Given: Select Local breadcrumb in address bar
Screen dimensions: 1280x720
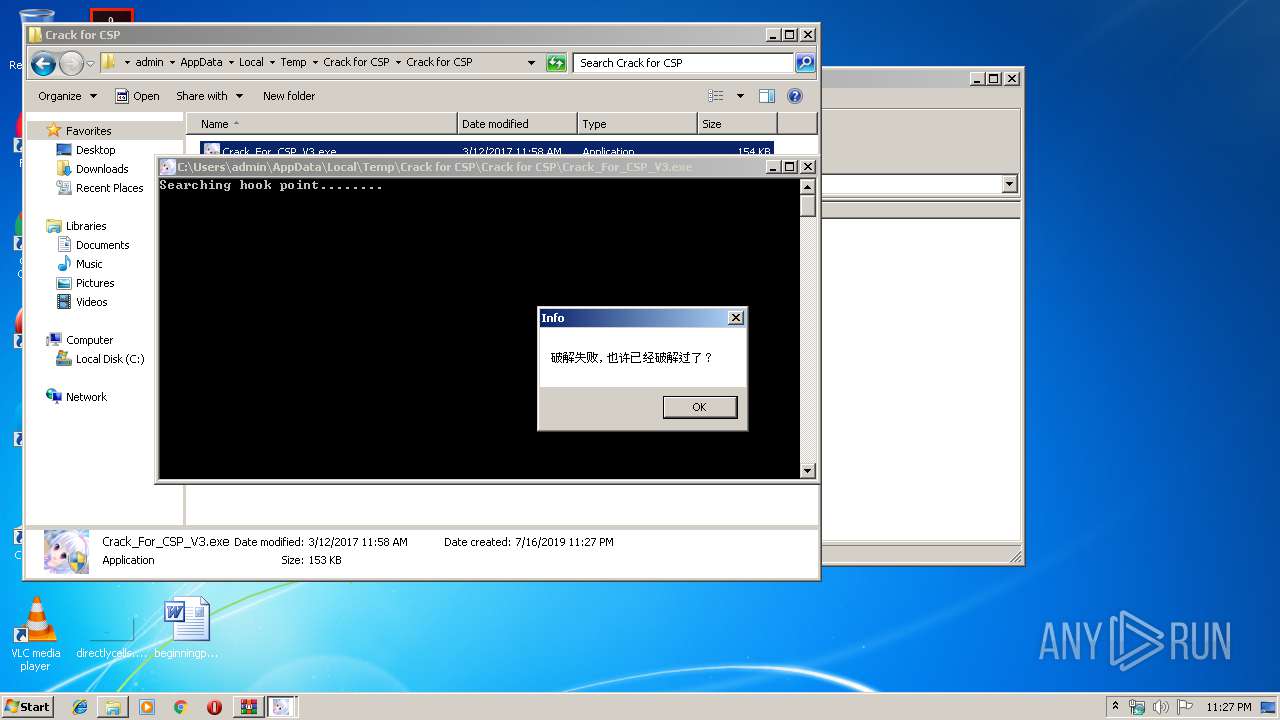Looking at the screenshot, I should (251, 62).
